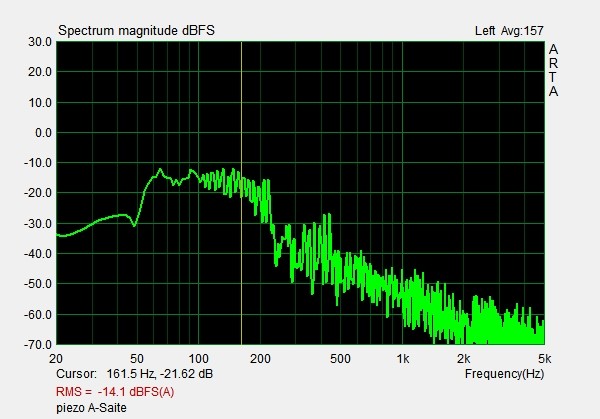The width and height of the screenshot is (600, 419).
Task: Click the -20.0 y-axis label
Action: click(38, 193)
